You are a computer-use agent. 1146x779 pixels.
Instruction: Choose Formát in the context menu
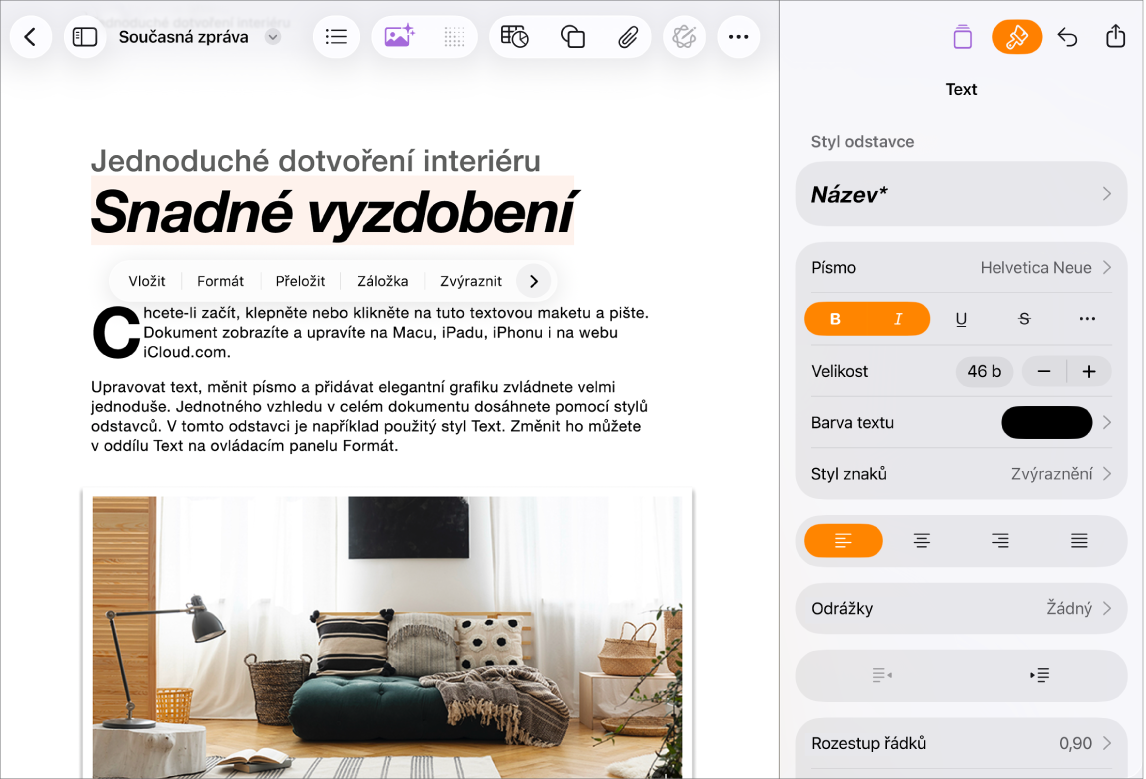[x=221, y=281]
